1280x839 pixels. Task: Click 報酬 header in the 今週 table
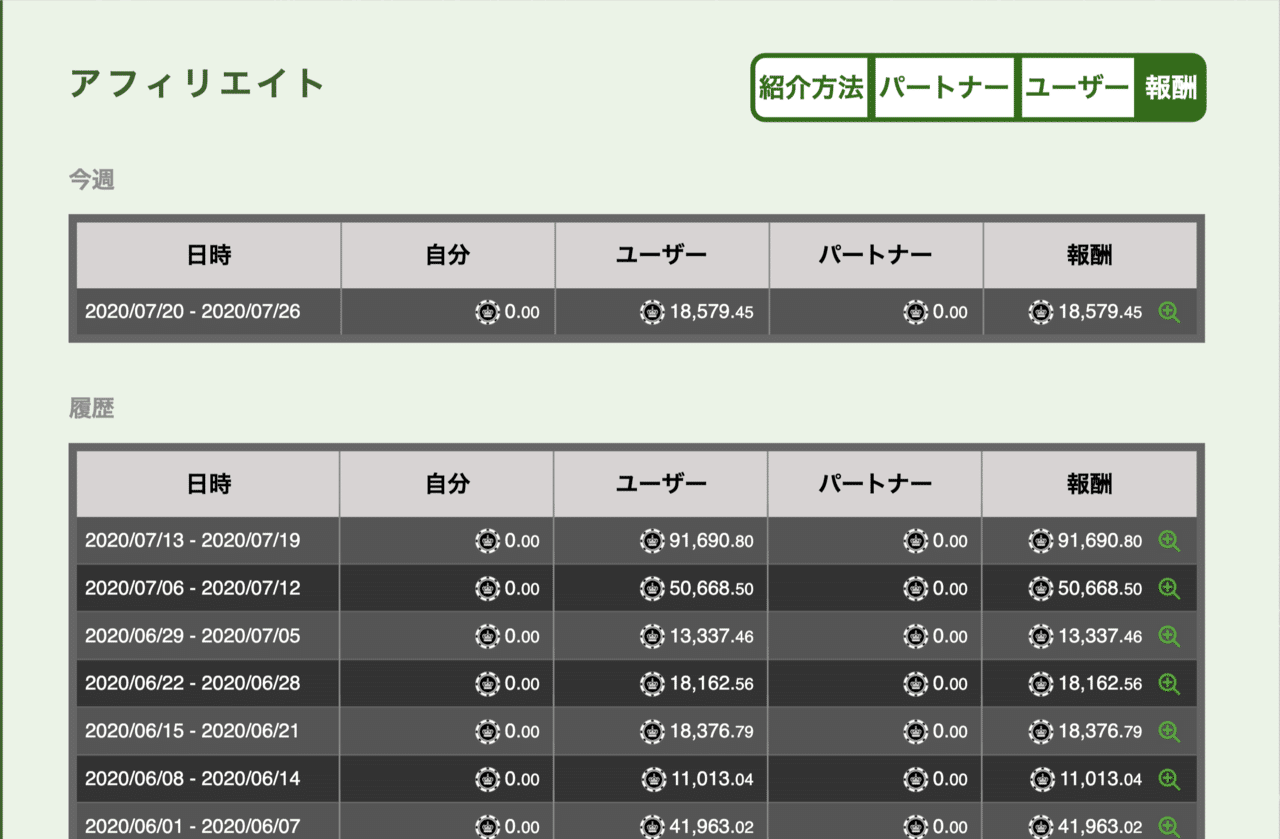tap(1090, 255)
